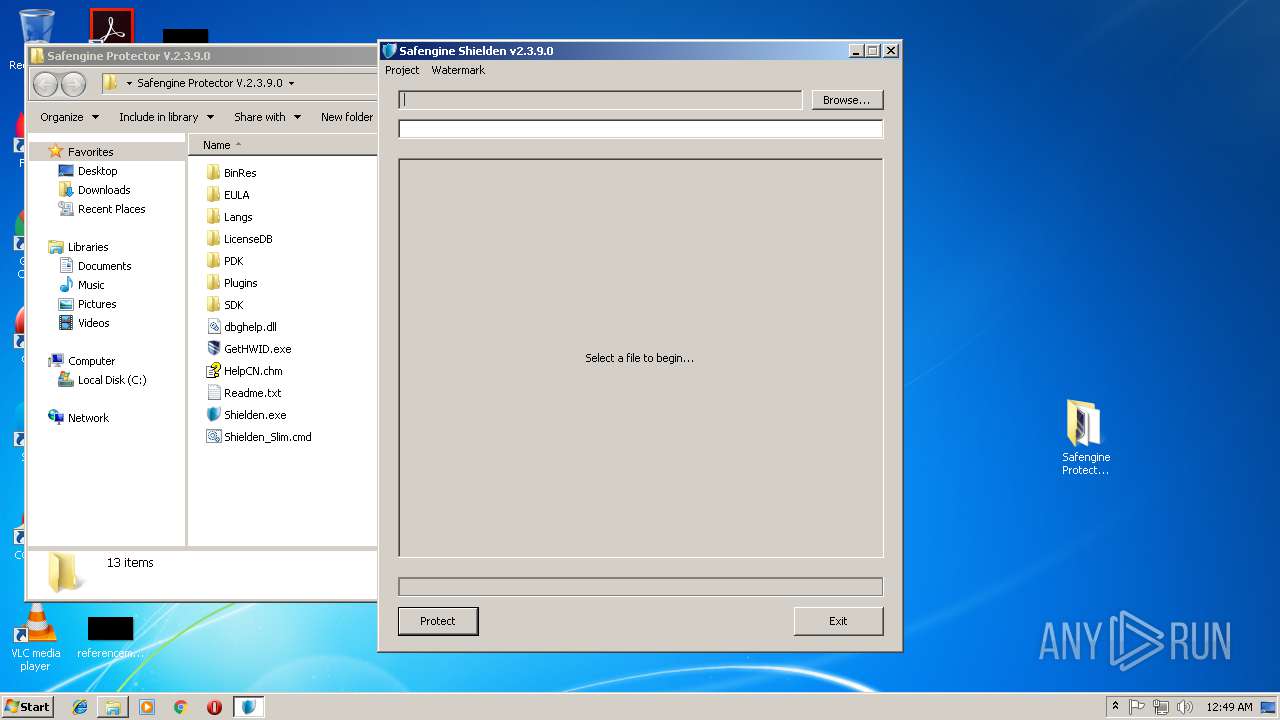The width and height of the screenshot is (1280, 720).
Task: Open the Windows Start menu
Action: pyautogui.click(x=27, y=707)
